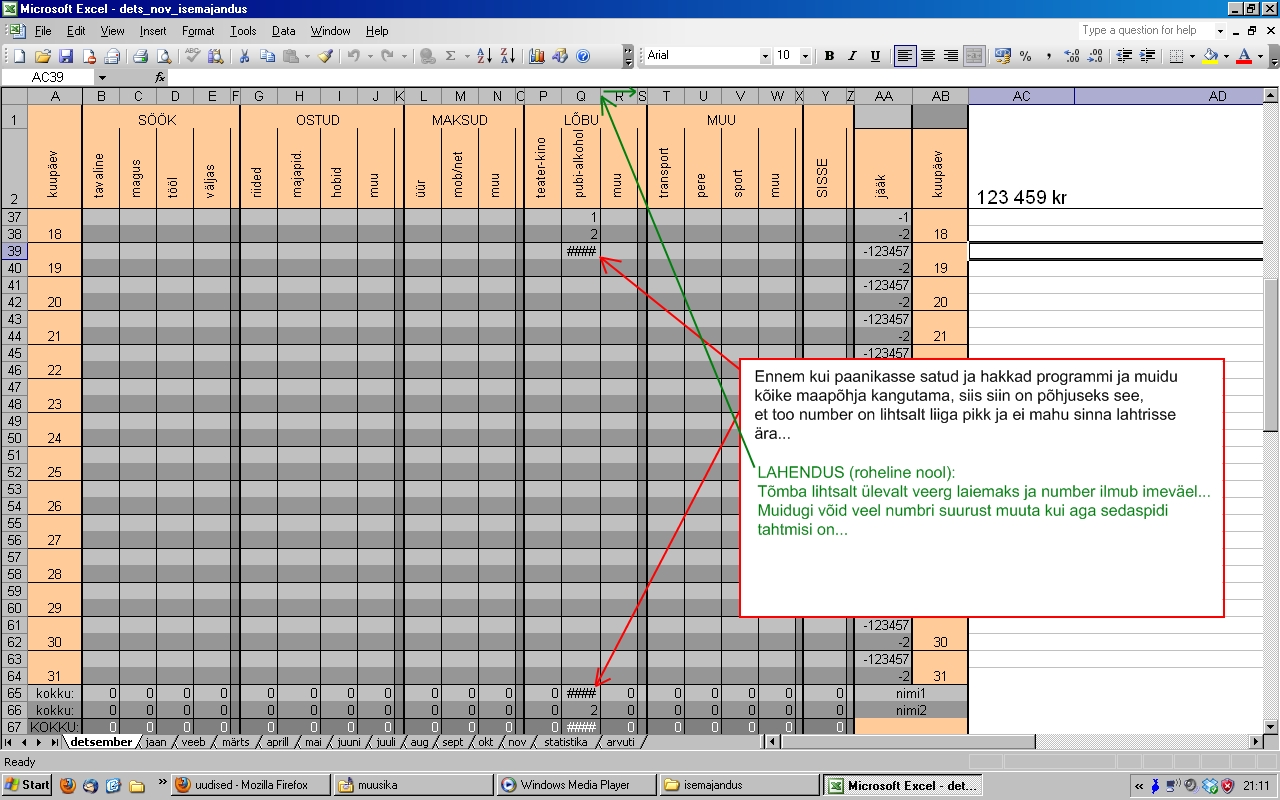Increase decimal places
1280x800 pixels.
tap(1072, 56)
